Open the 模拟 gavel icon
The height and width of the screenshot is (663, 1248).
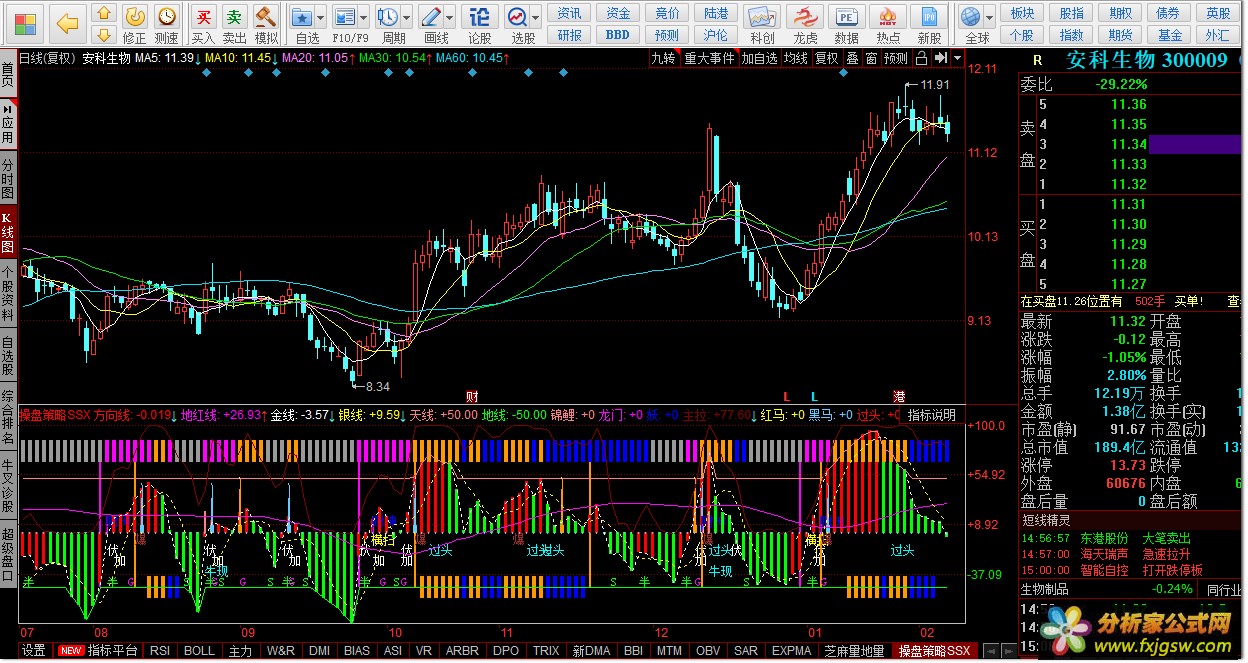coord(265,16)
